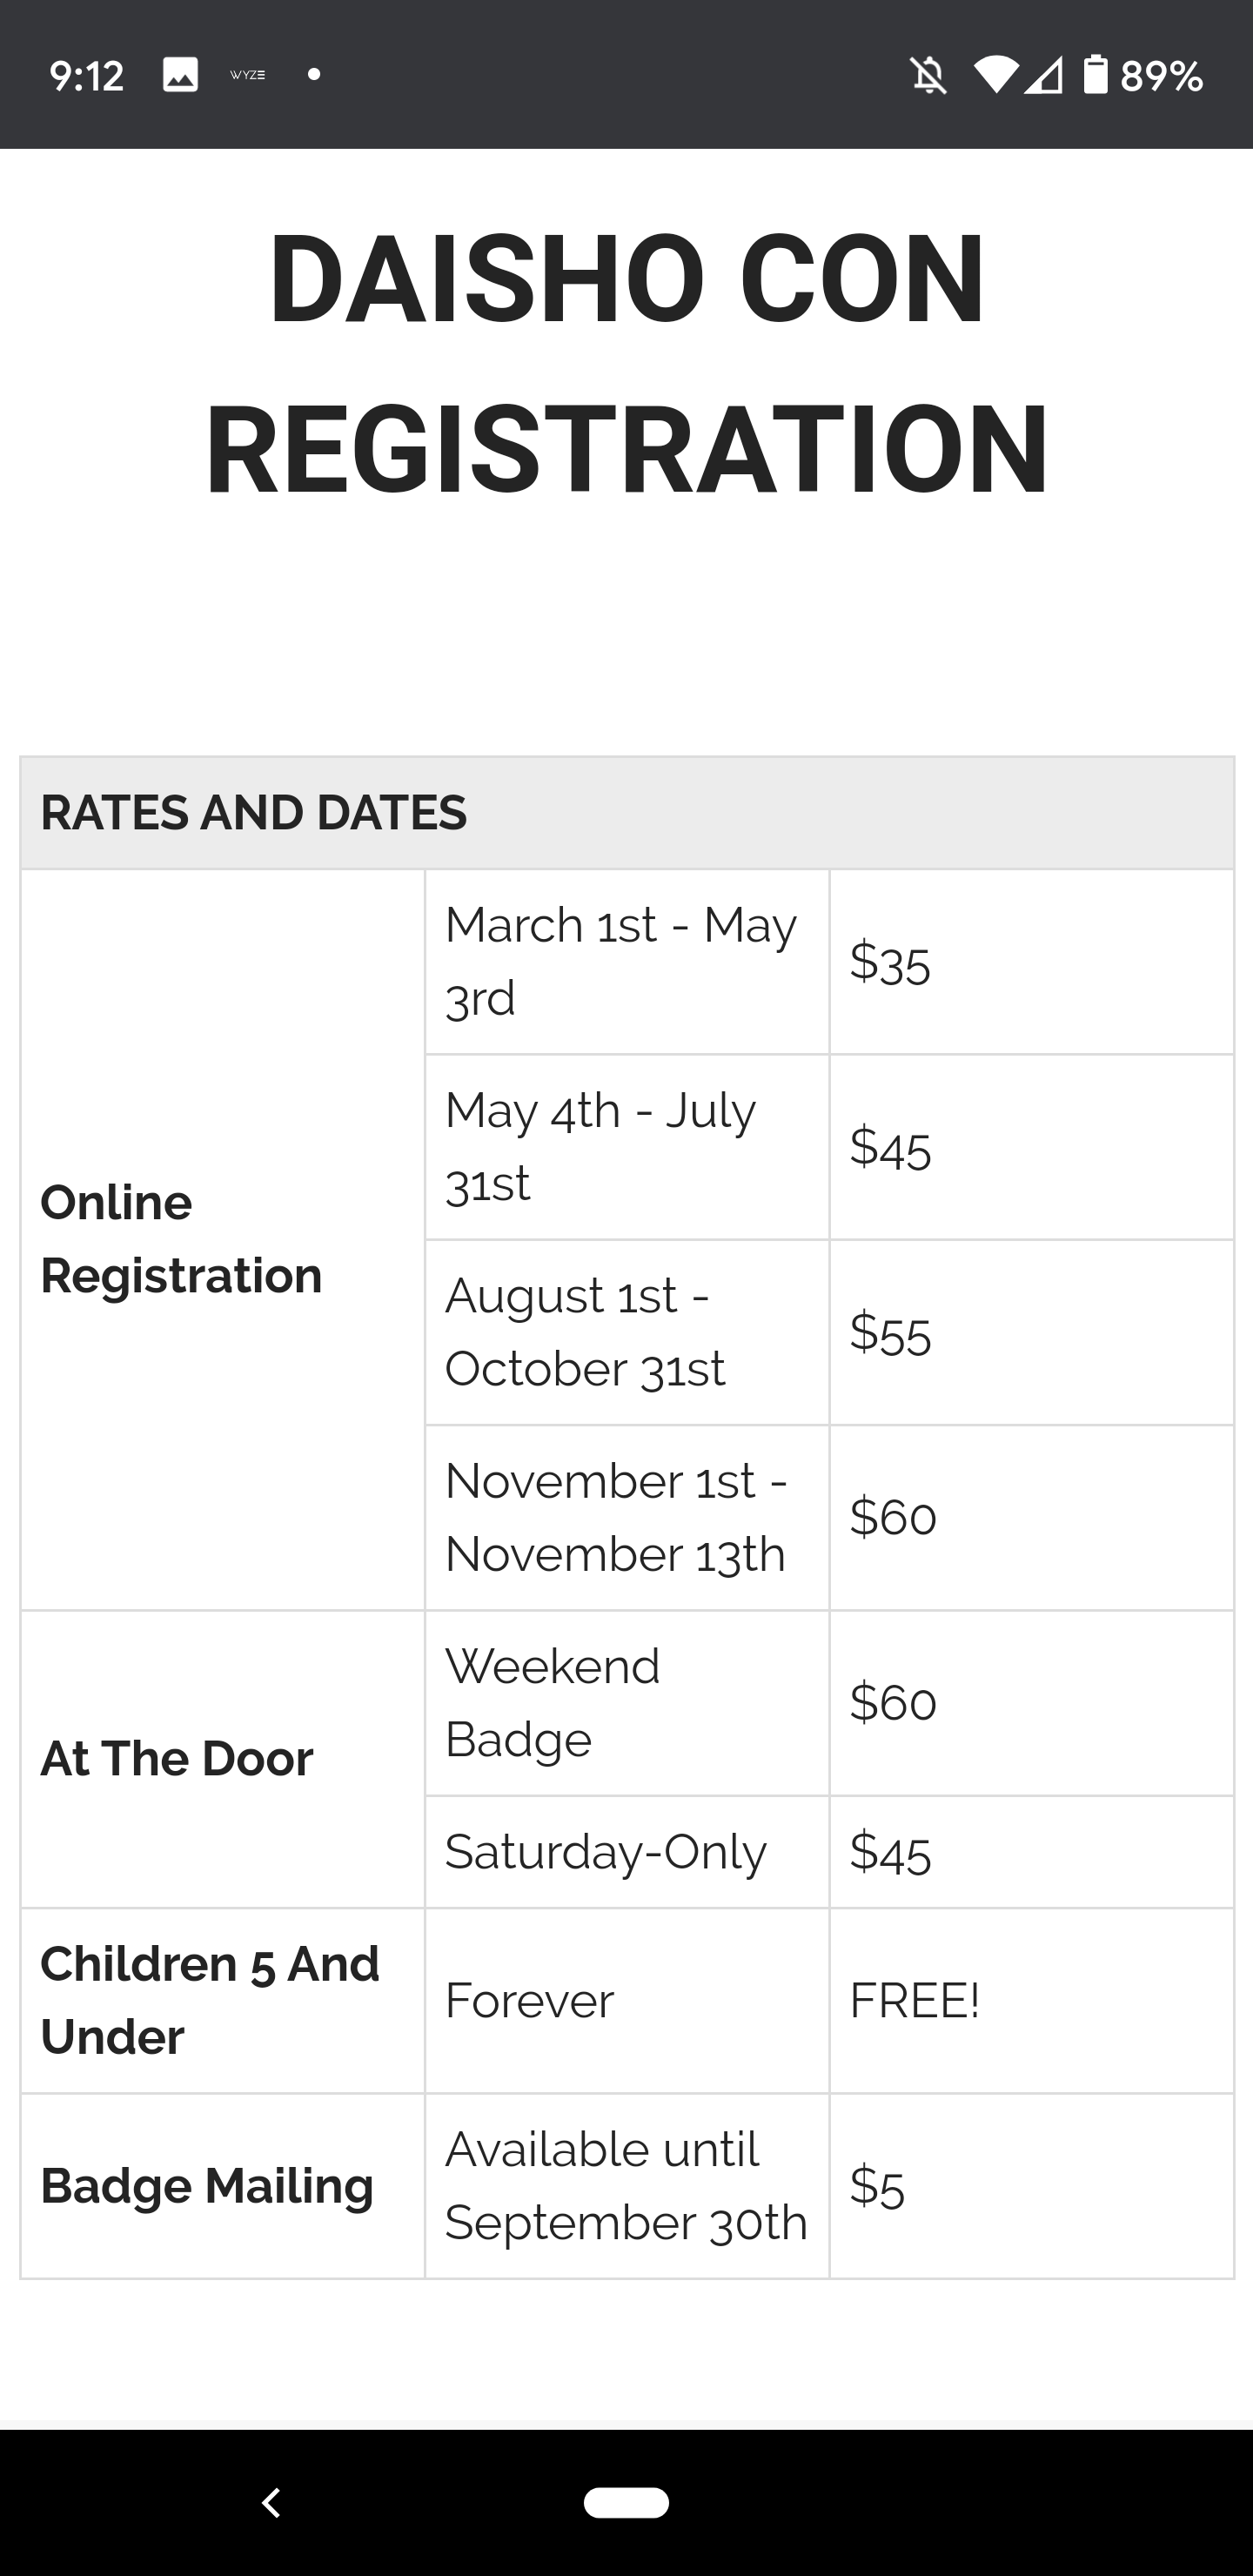The width and height of the screenshot is (1253, 2576).
Task: Select the Rates and Dates table header
Action: pyautogui.click(x=627, y=813)
